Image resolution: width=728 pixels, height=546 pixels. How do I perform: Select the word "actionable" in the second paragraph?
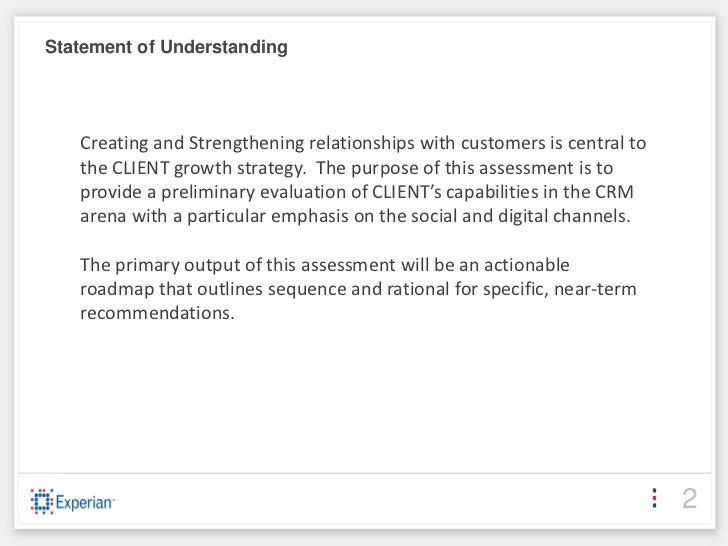(x=526, y=265)
